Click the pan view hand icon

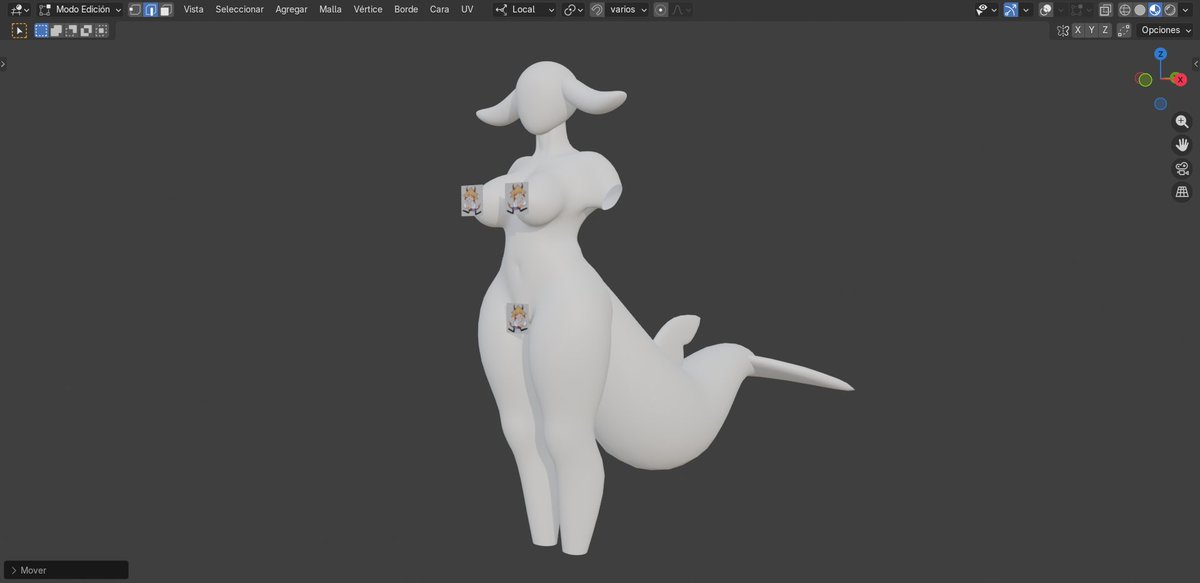[x=1182, y=144]
